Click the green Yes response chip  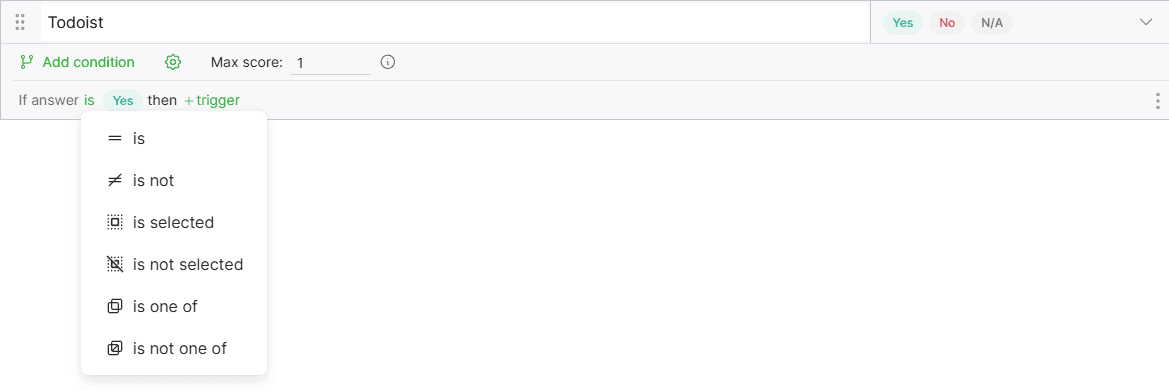click(903, 23)
